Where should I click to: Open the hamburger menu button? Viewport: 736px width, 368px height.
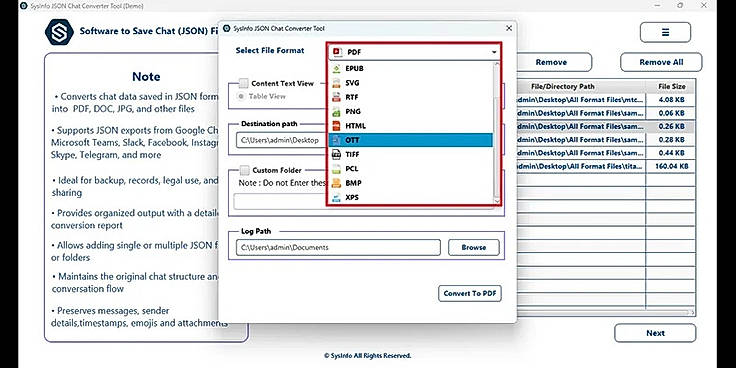click(665, 32)
